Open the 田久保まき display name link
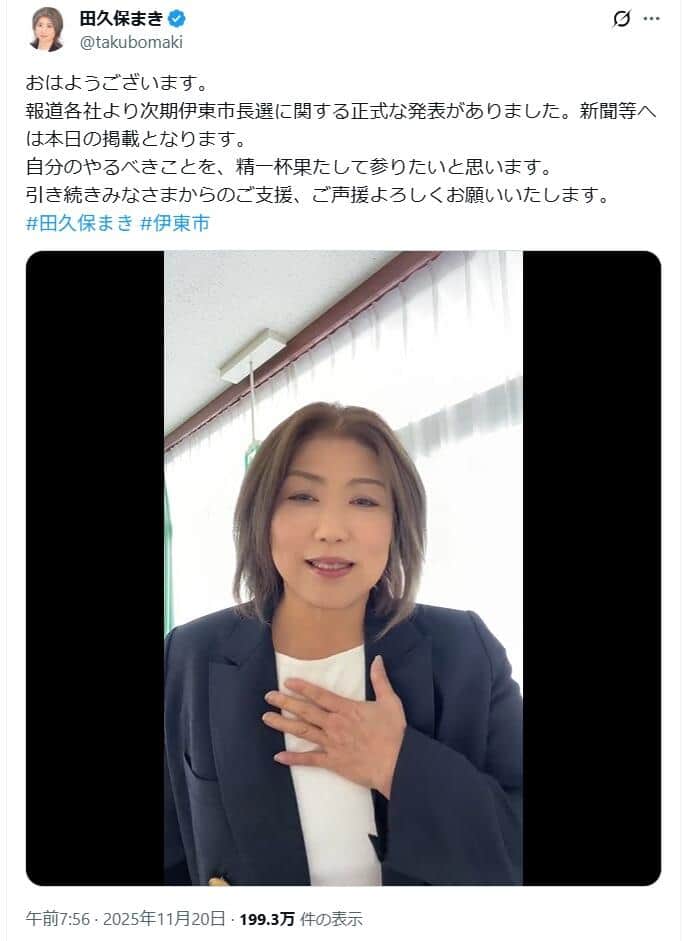The width and height of the screenshot is (684, 941). (x=121, y=19)
